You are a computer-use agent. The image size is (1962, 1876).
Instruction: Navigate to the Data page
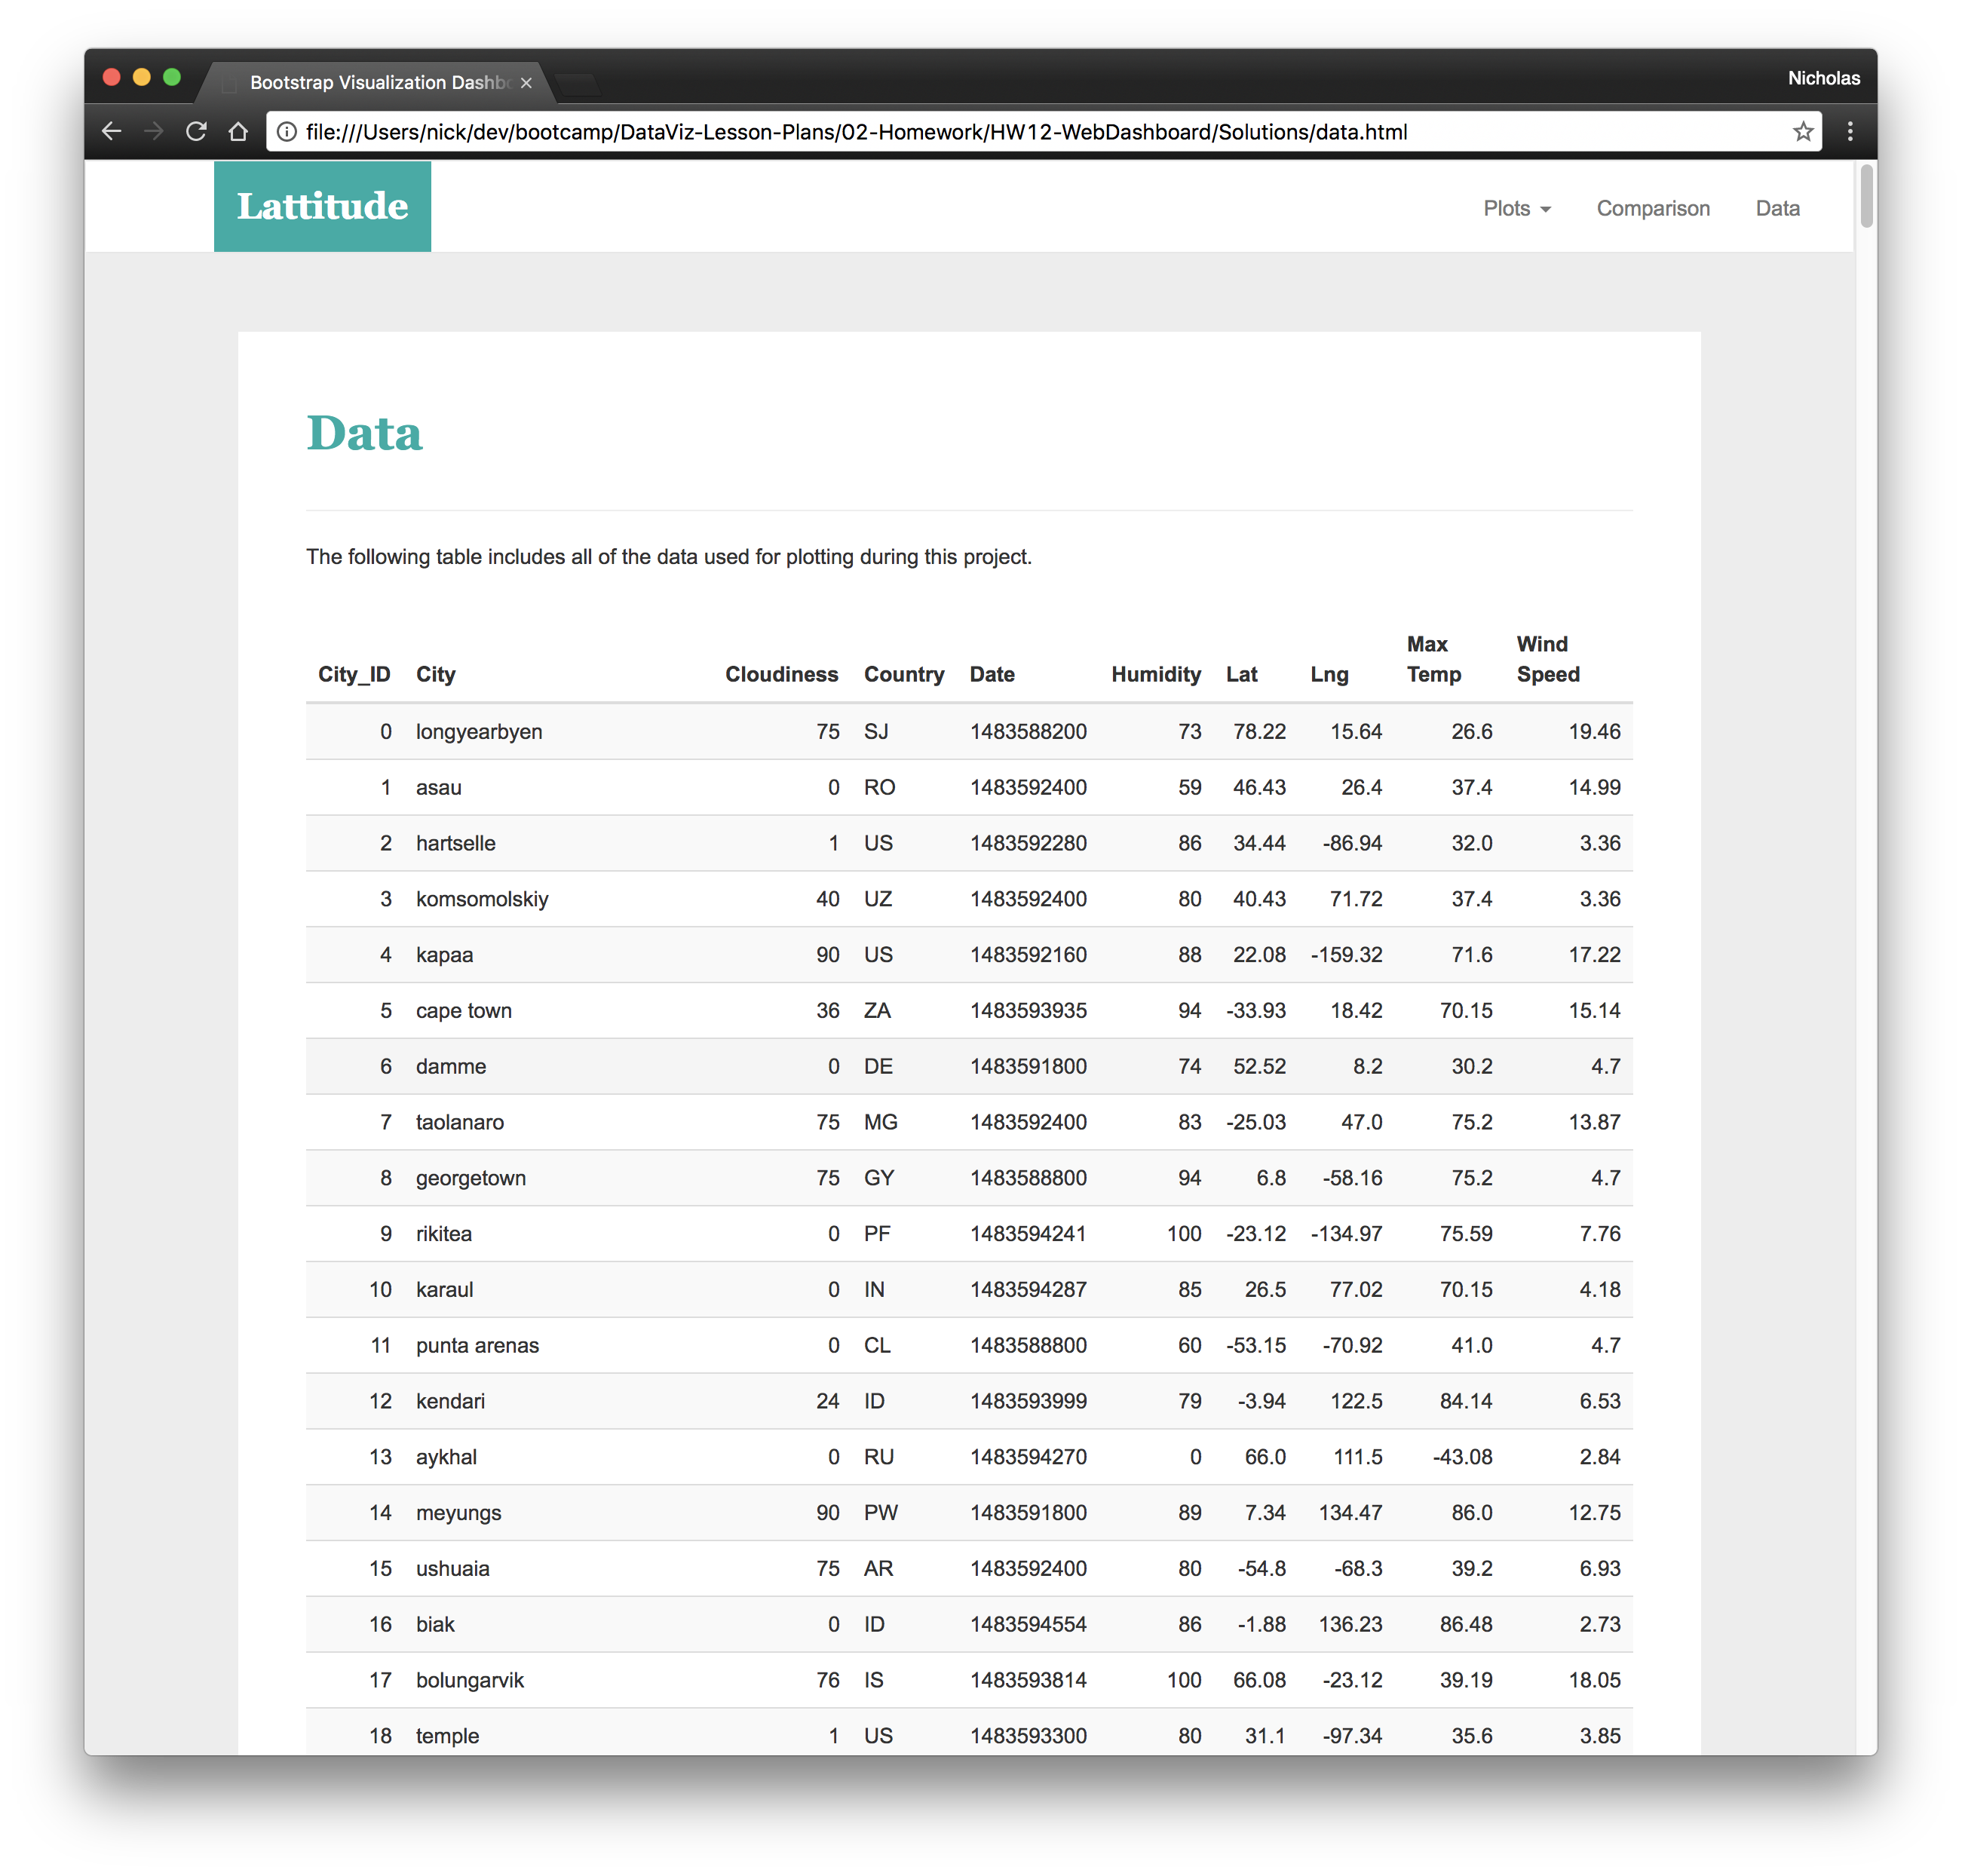click(1777, 208)
